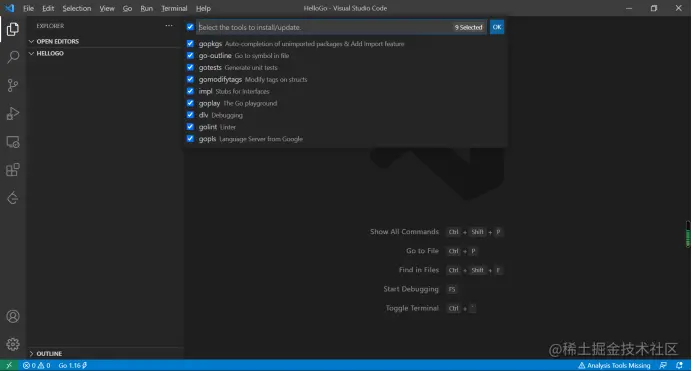Click the 9 Selected badge
Screen dimensions: 692x371
pos(468,27)
